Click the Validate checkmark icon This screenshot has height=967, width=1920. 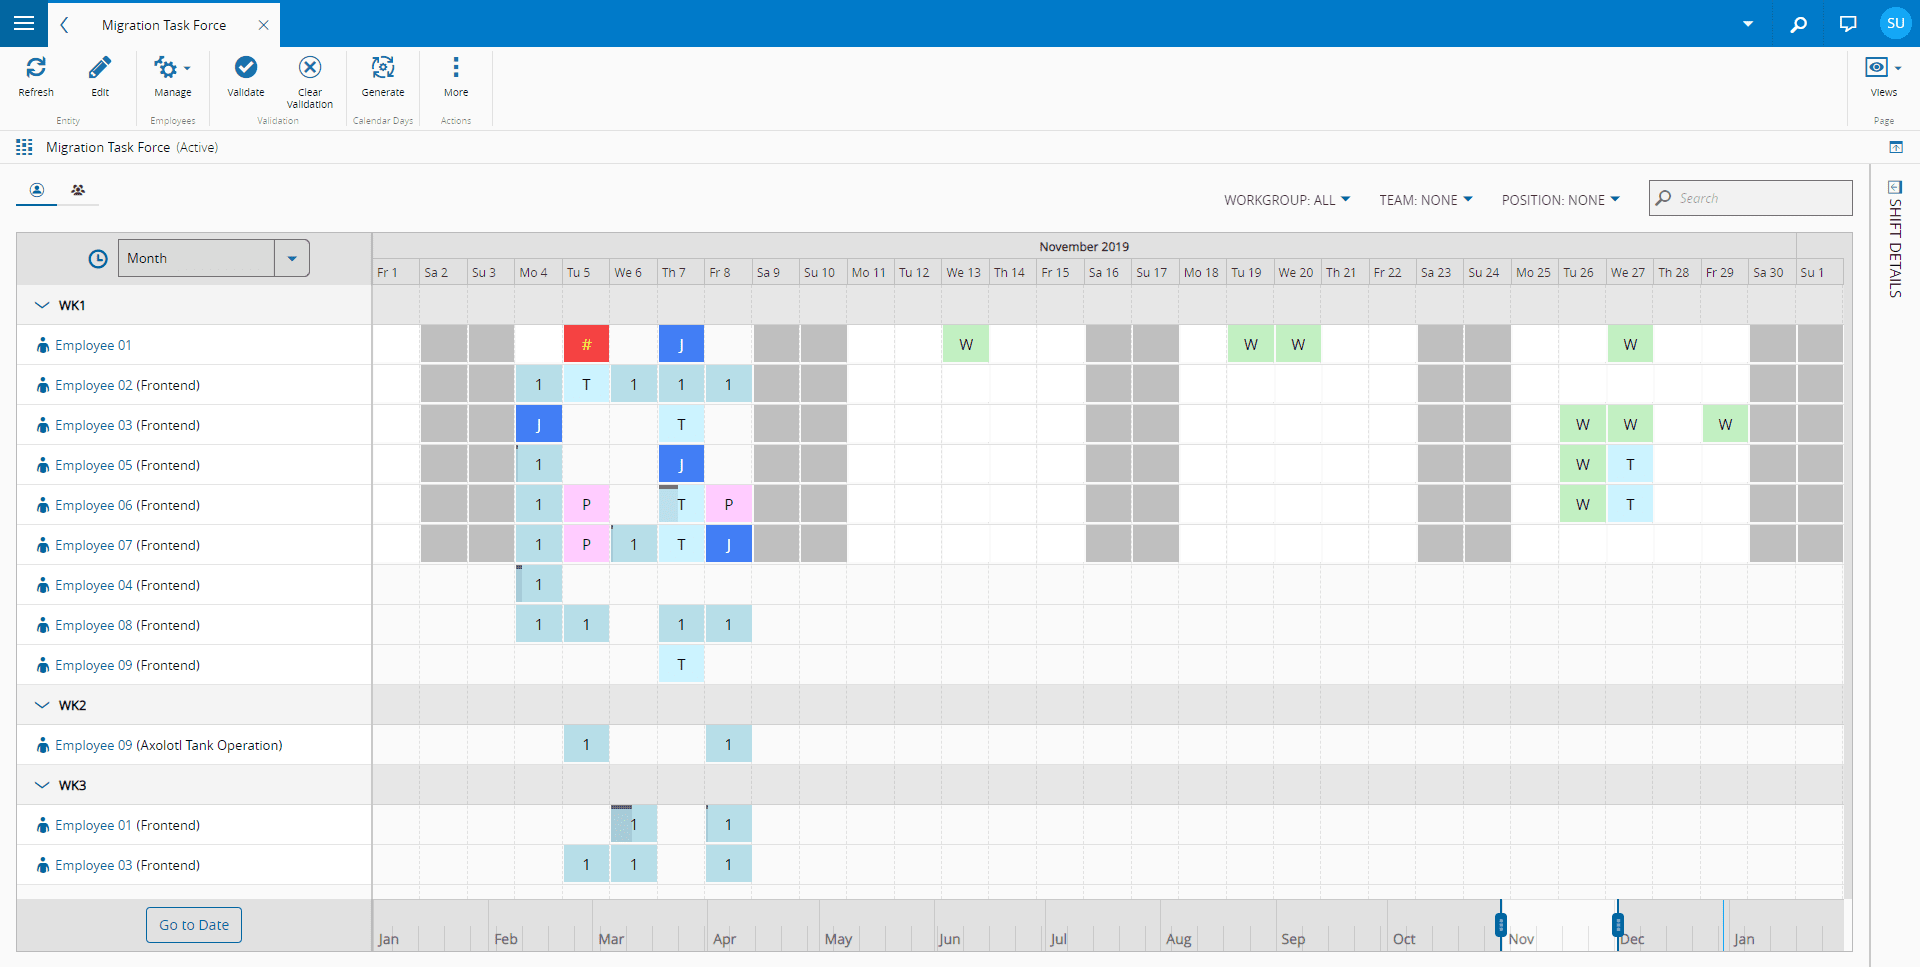click(246, 67)
